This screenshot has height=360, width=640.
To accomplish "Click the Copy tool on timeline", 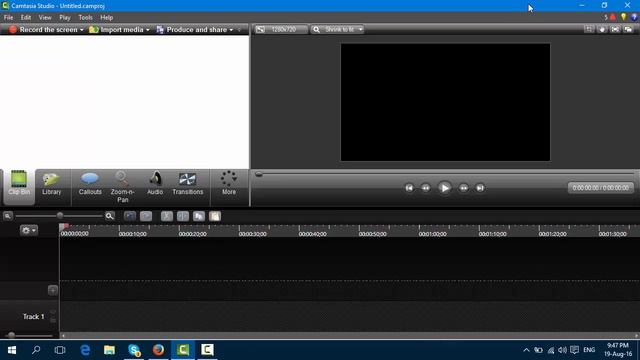I will (x=199, y=216).
